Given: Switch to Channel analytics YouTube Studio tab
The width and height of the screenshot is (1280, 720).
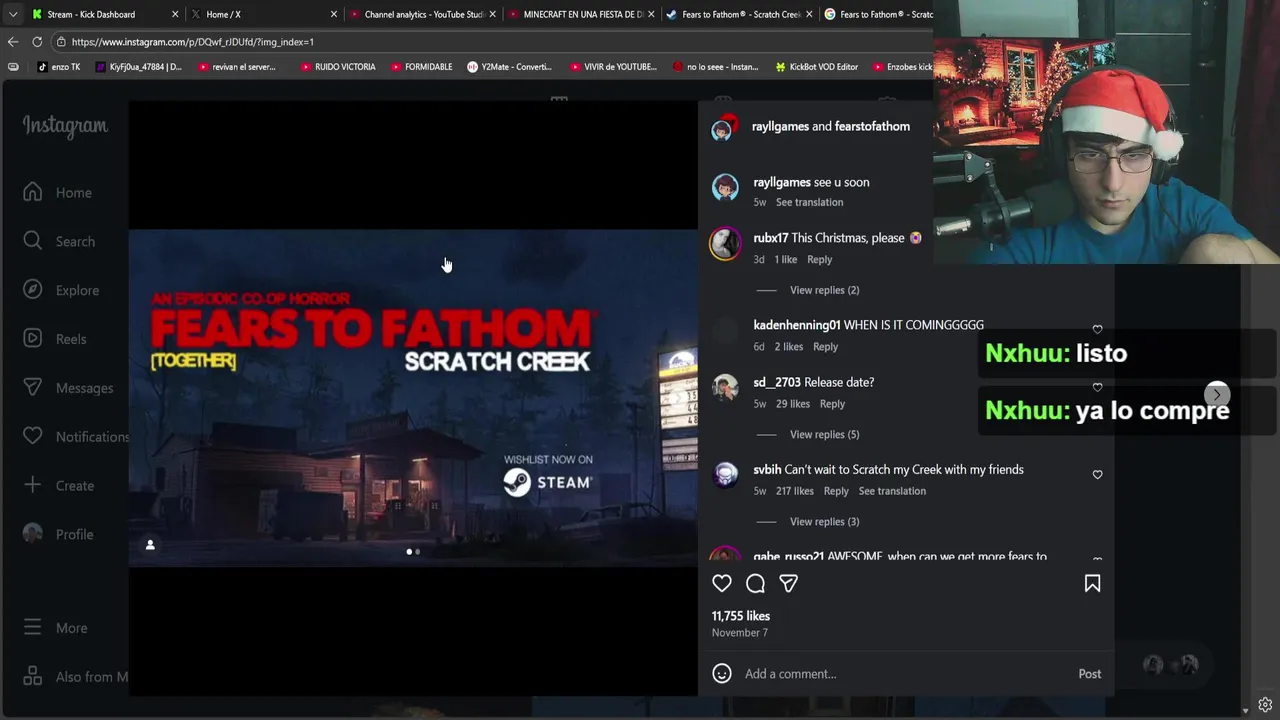Looking at the screenshot, I should (x=423, y=14).
